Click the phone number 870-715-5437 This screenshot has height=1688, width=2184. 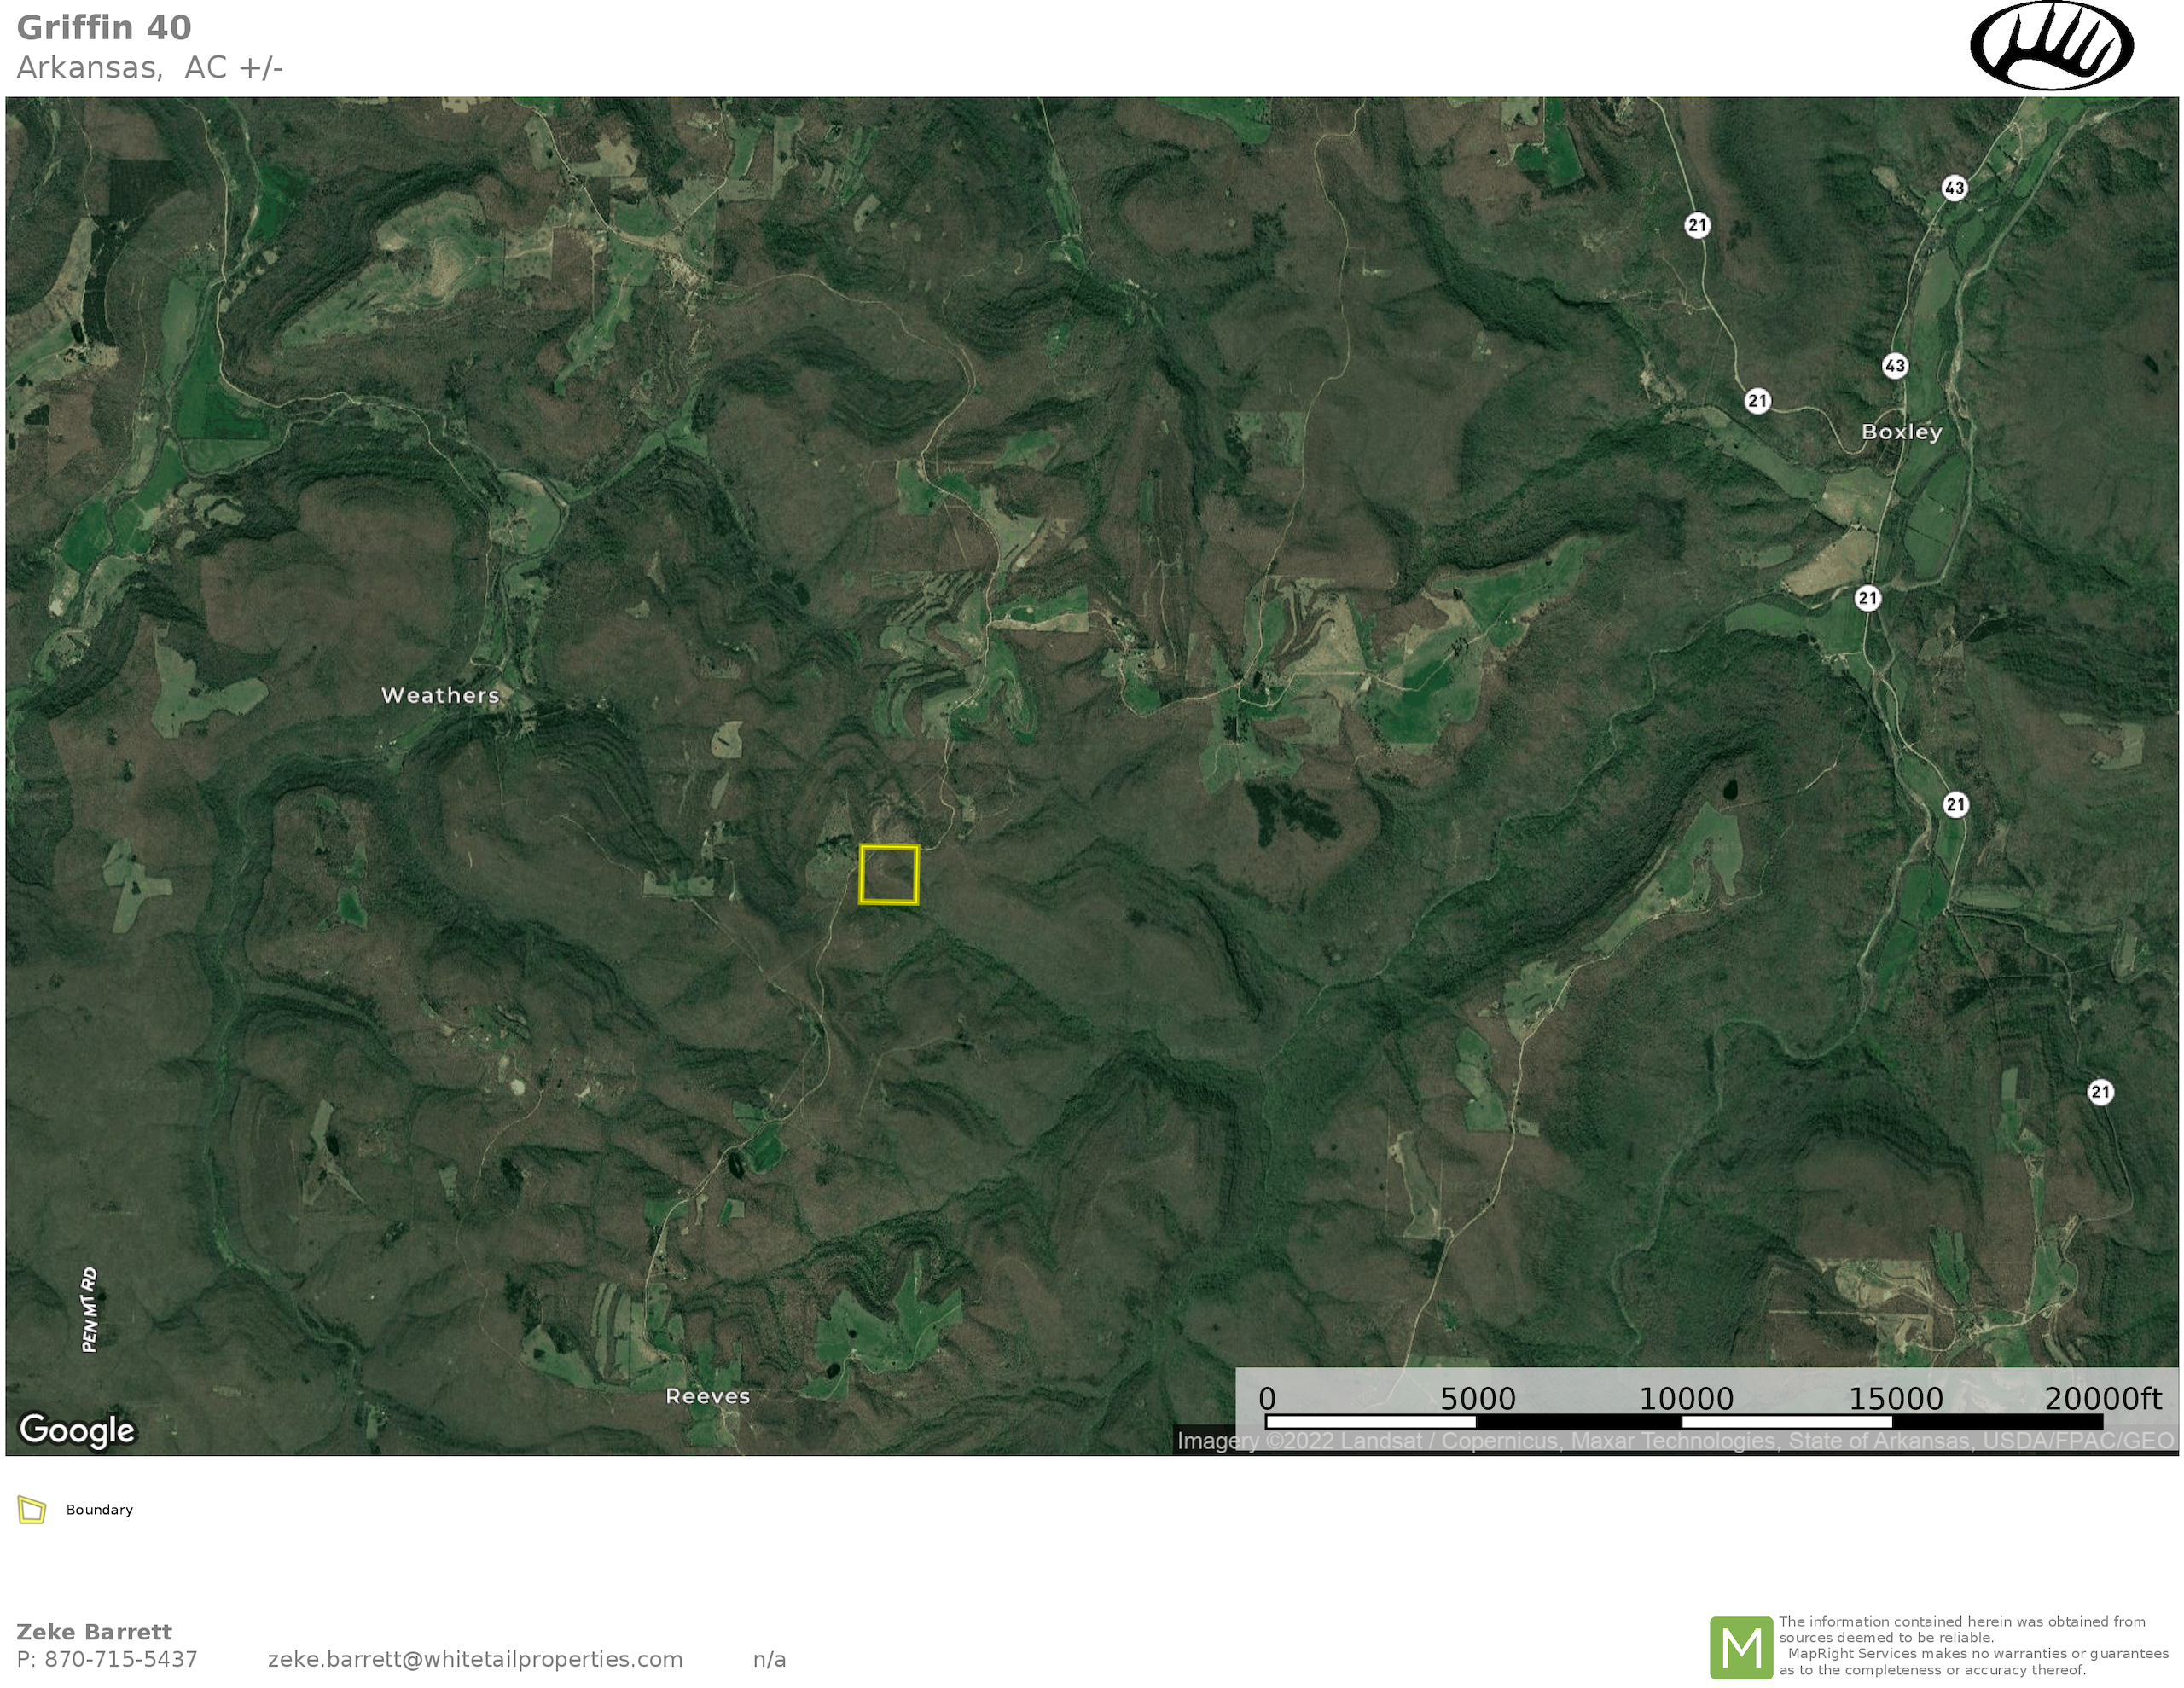(120, 1659)
